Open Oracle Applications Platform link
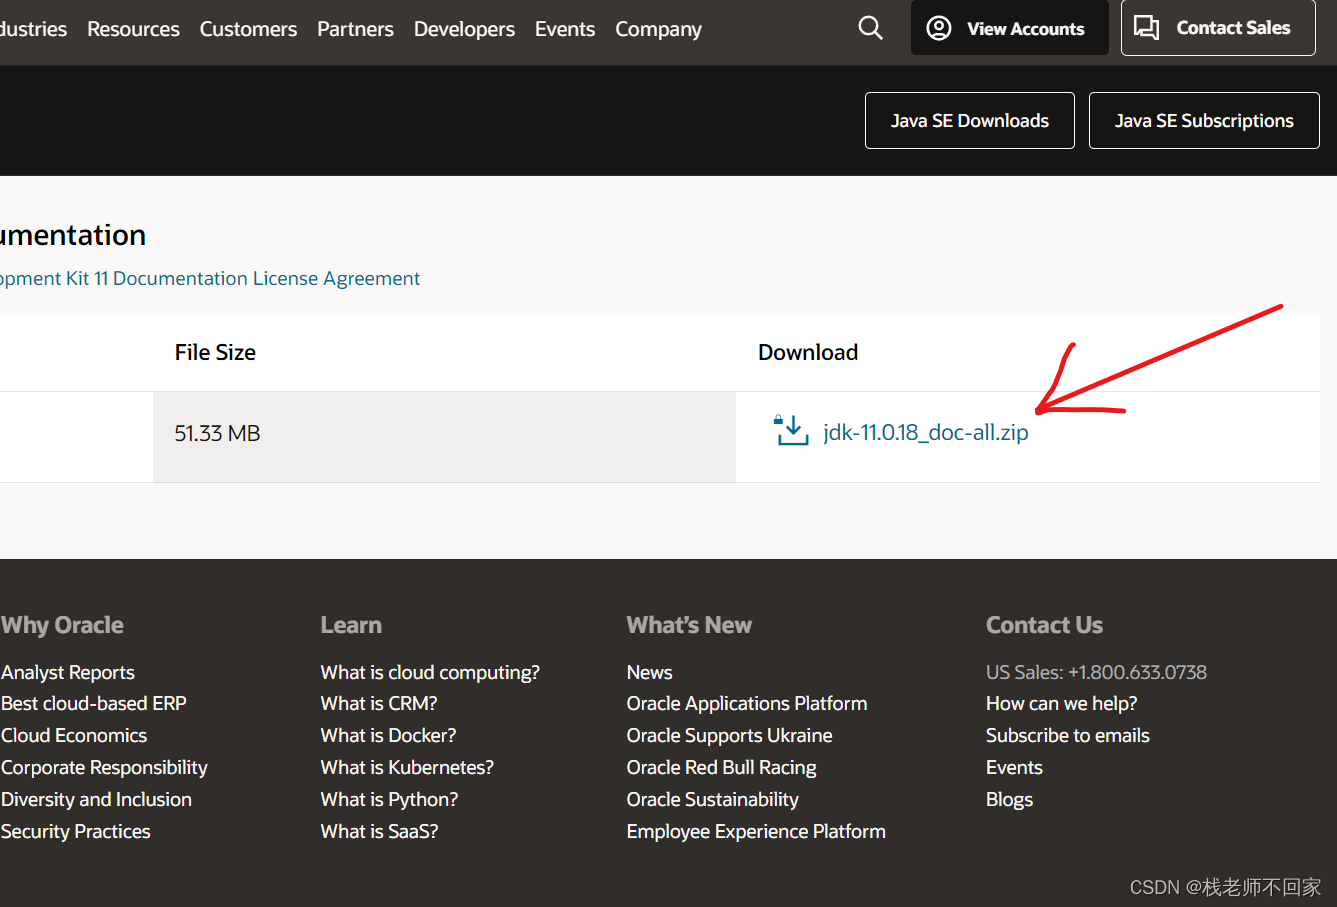 tap(747, 704)
